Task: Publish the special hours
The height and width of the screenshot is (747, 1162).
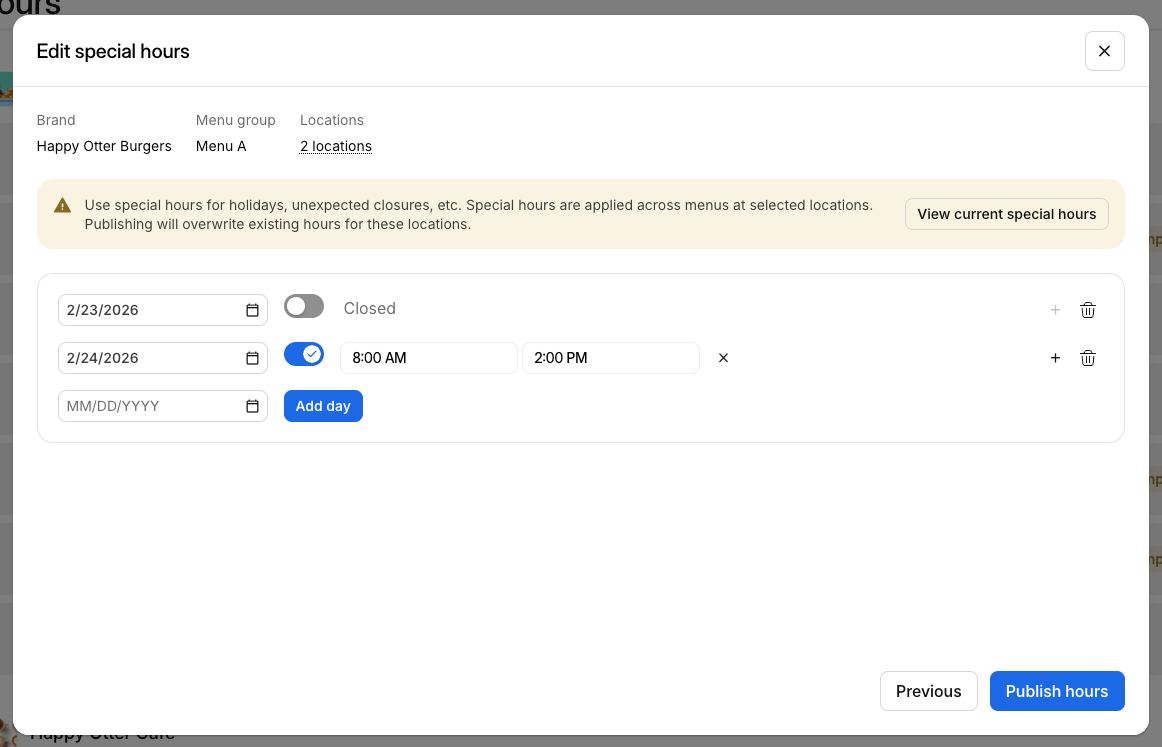Action: click(x=1056, y=691)
